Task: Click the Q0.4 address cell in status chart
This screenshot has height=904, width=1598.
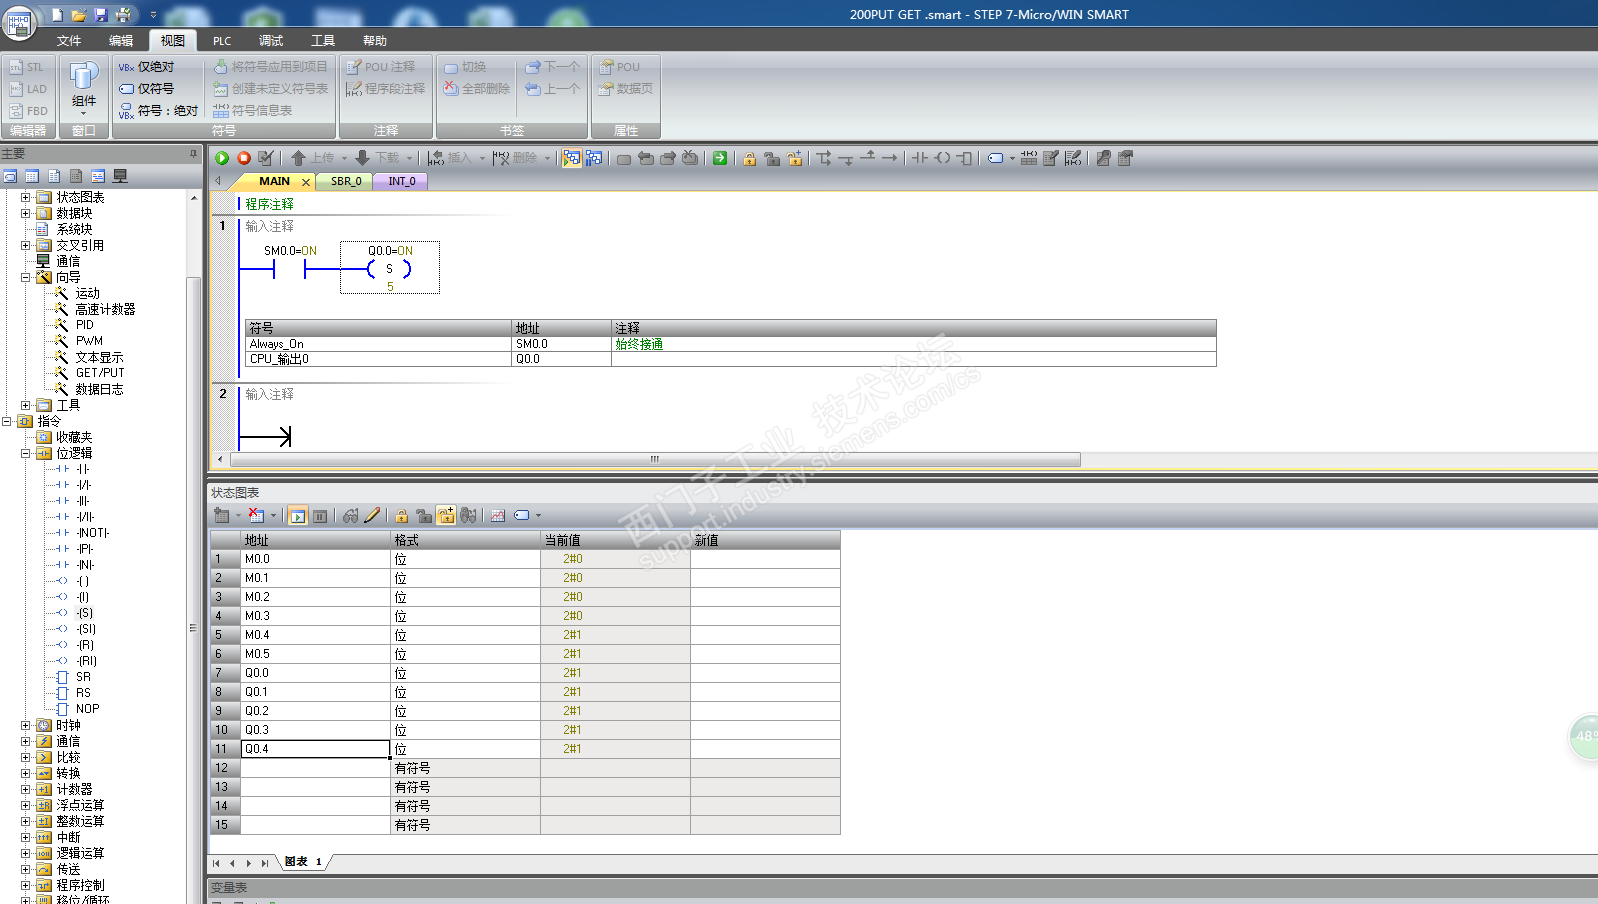Action: (x=315, y=749)
